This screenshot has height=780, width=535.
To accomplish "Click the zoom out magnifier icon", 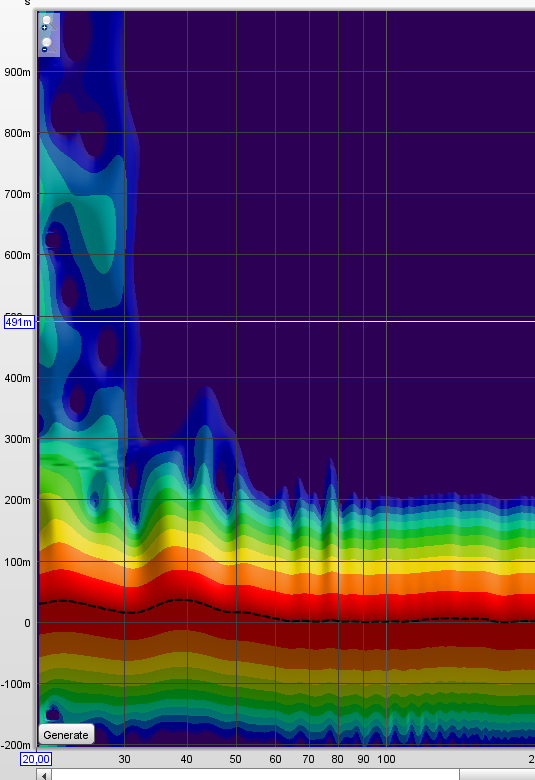I will [x=48, y=45].
